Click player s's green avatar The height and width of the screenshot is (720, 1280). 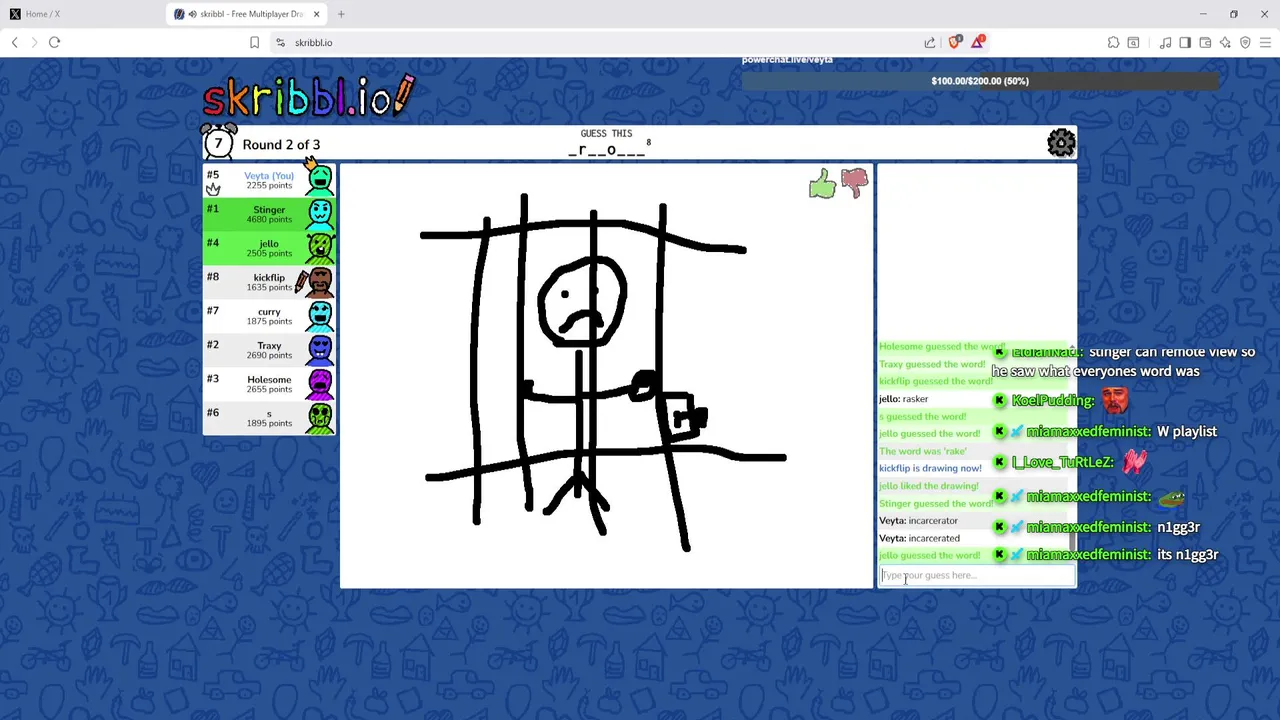(x=320, y=417)
